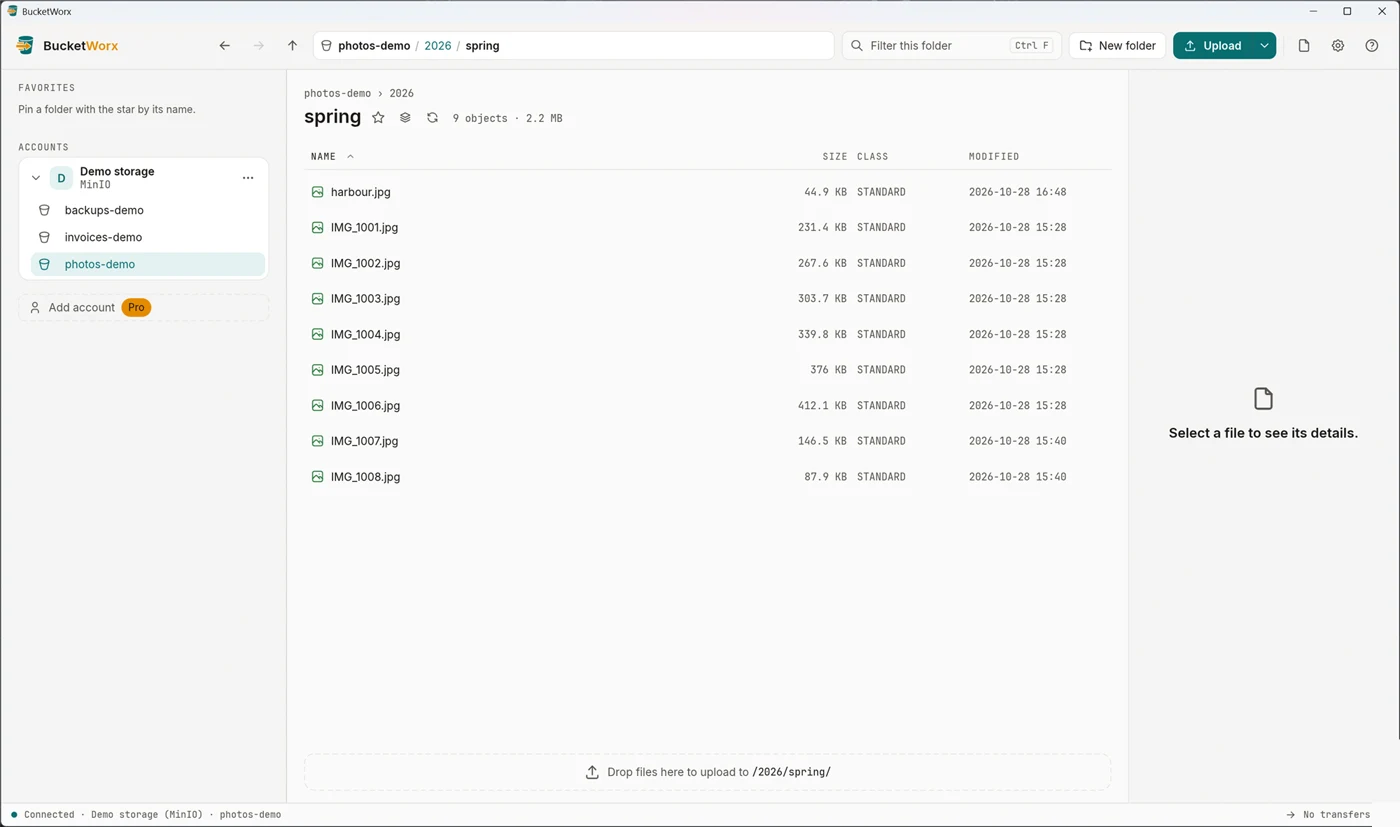Go back using the left arrow
Image resolution: width=1400 pixels, height=827 pixels.
[x=225, y=46]
